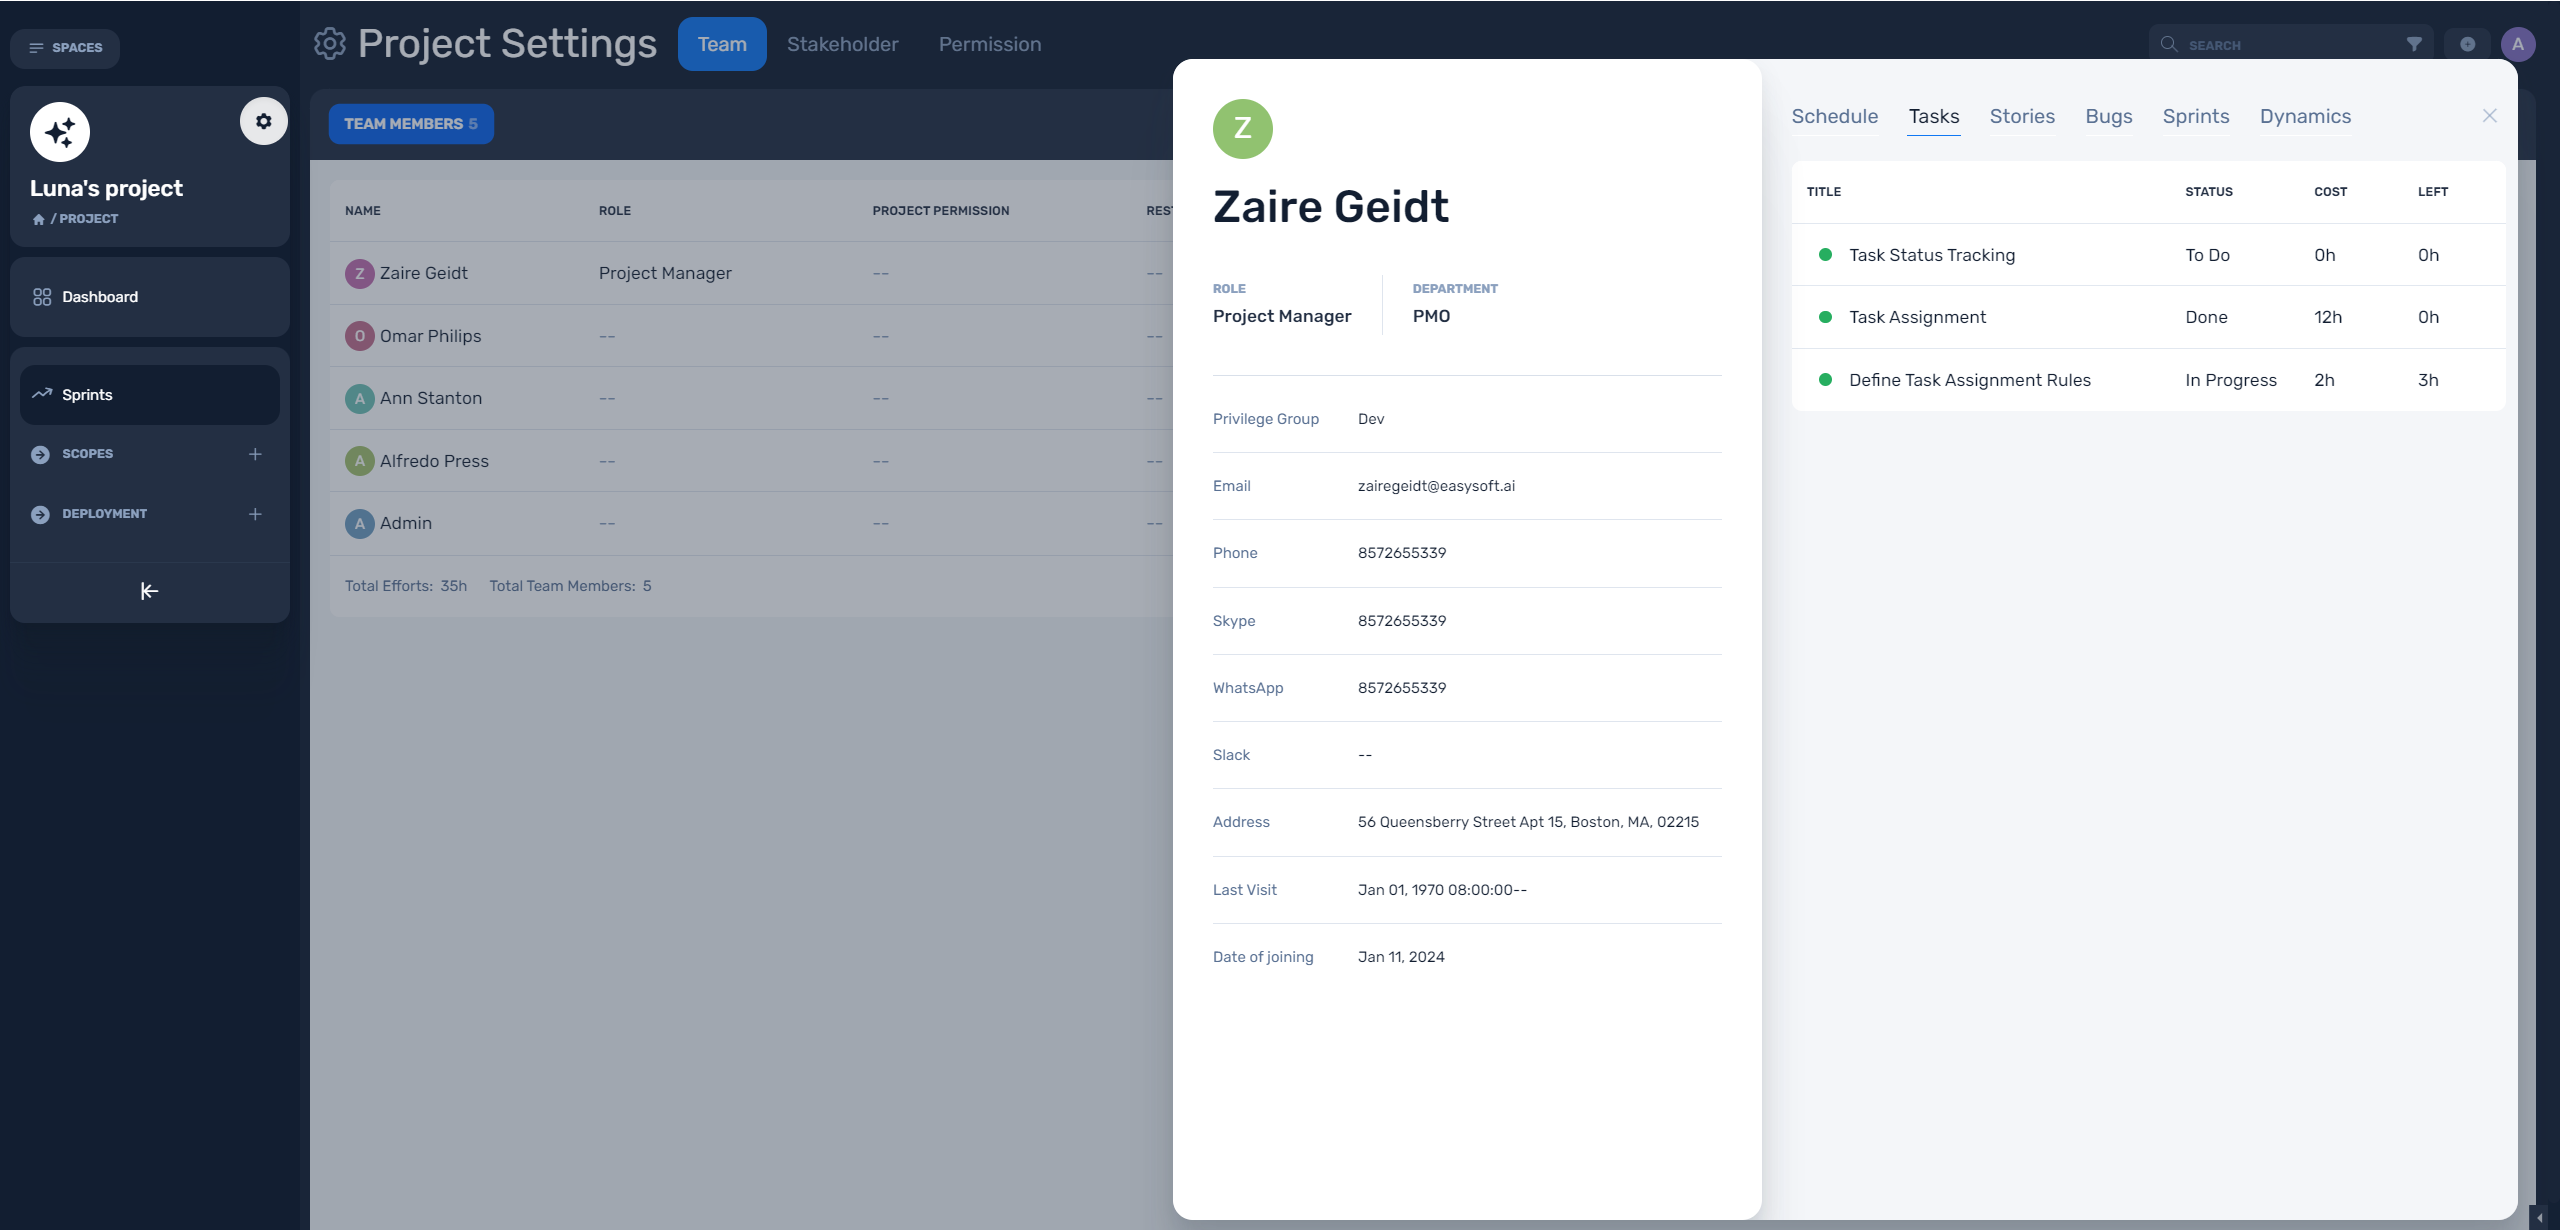Click green status dot of Task Status Tracking
The image size is (2560, 1230).
(x=1825, y=255)
